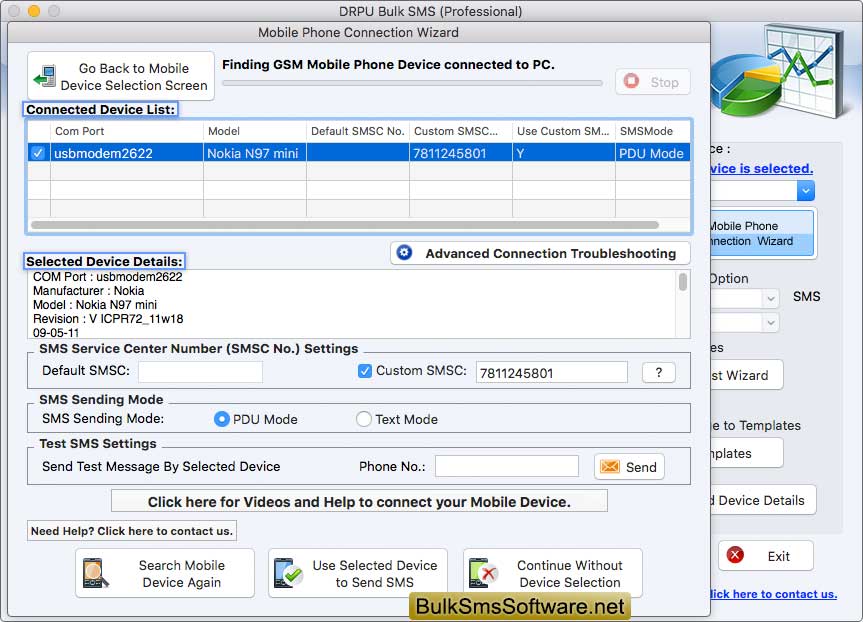Image resolution: width=863 pixels, height=622 pixels.
Task: Click the Model column header
Action: [255, 131]
